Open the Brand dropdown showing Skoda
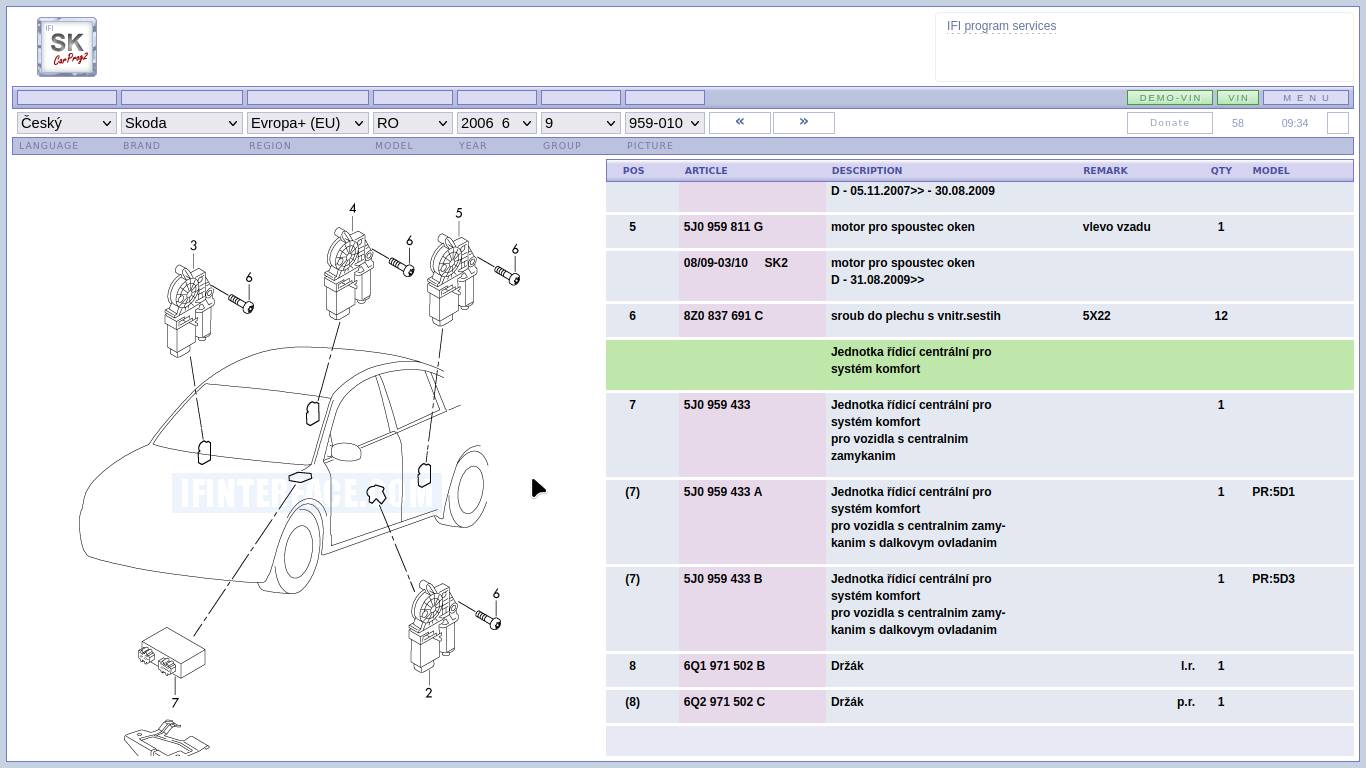The image size is (1366, 768). click(182, 123)
